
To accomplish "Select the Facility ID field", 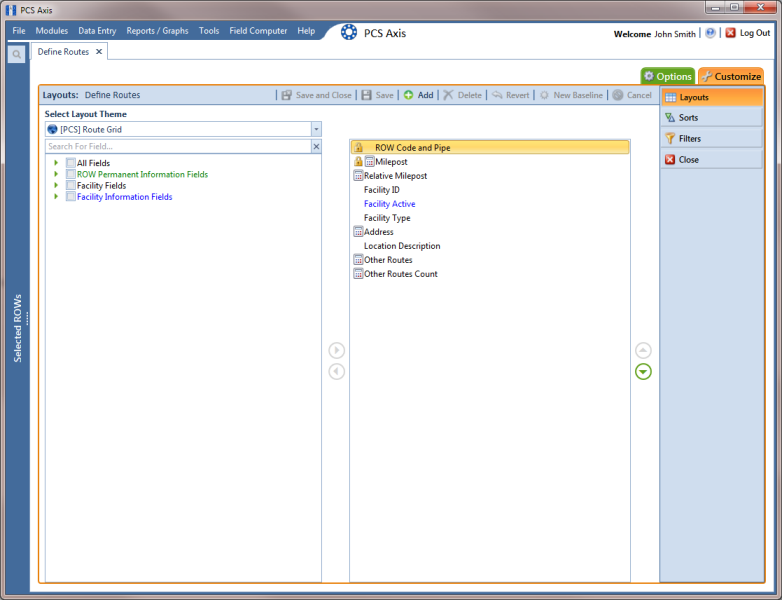I will [490, 190].
